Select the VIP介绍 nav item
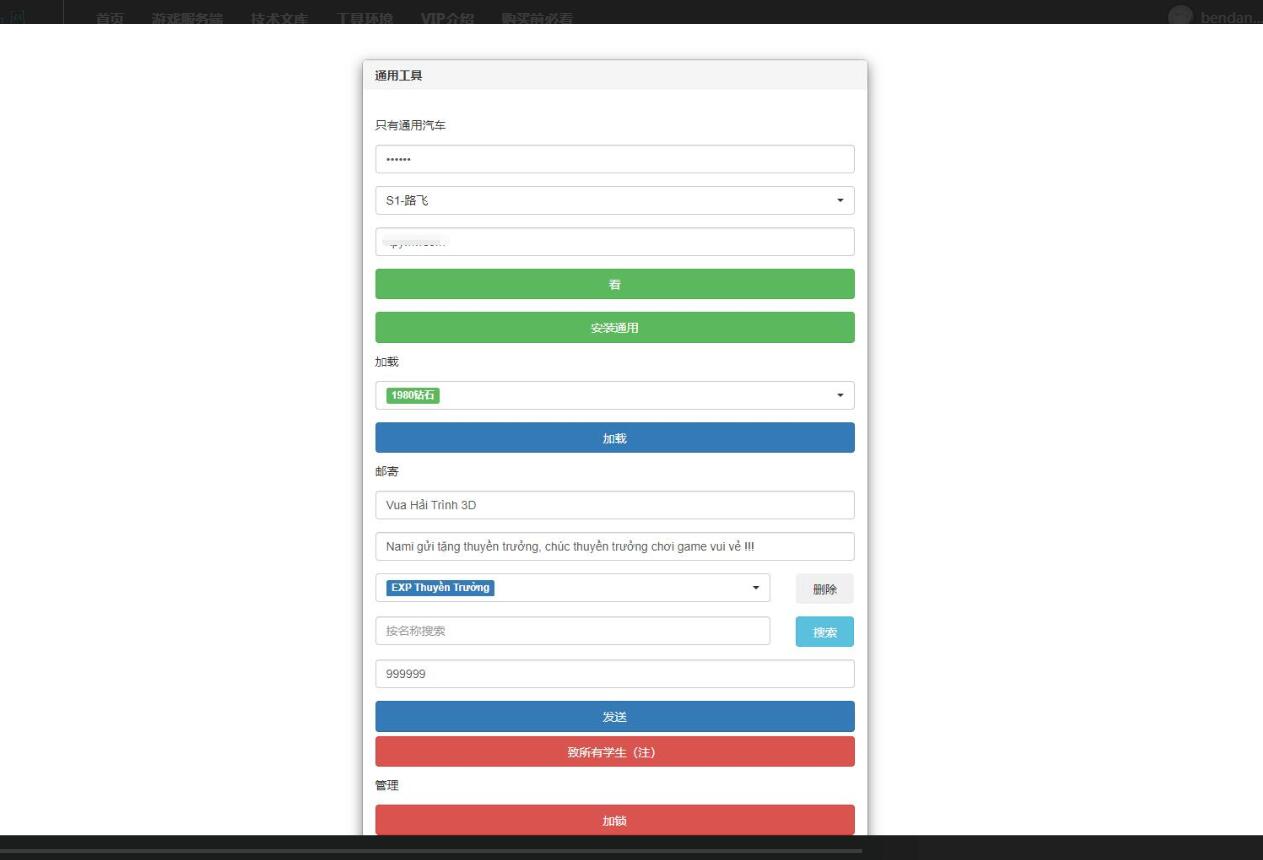 point(447,18)
